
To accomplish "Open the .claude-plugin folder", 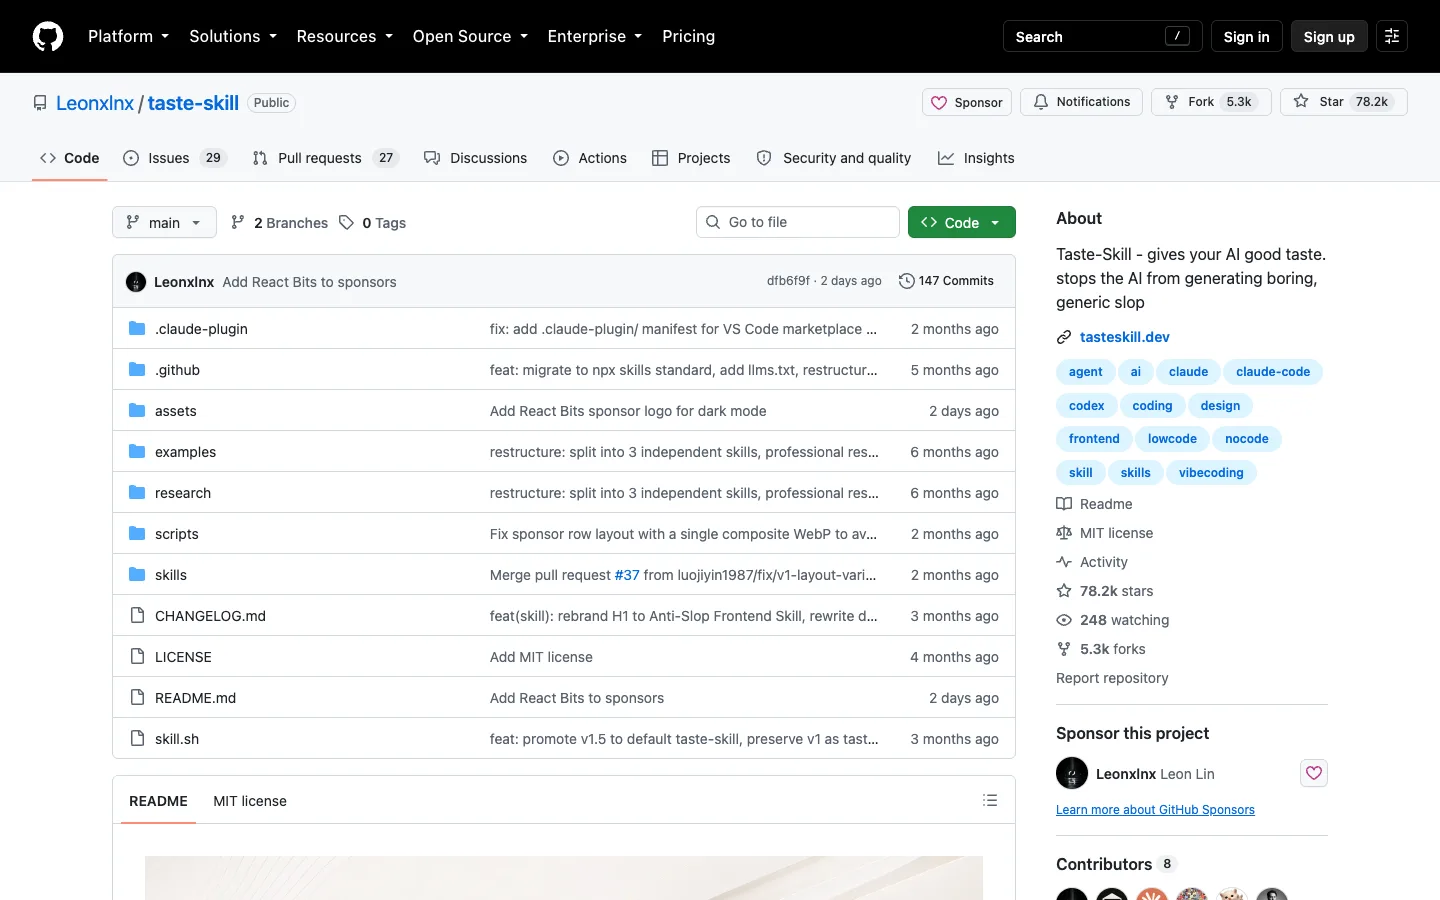I will click(201, 329).
